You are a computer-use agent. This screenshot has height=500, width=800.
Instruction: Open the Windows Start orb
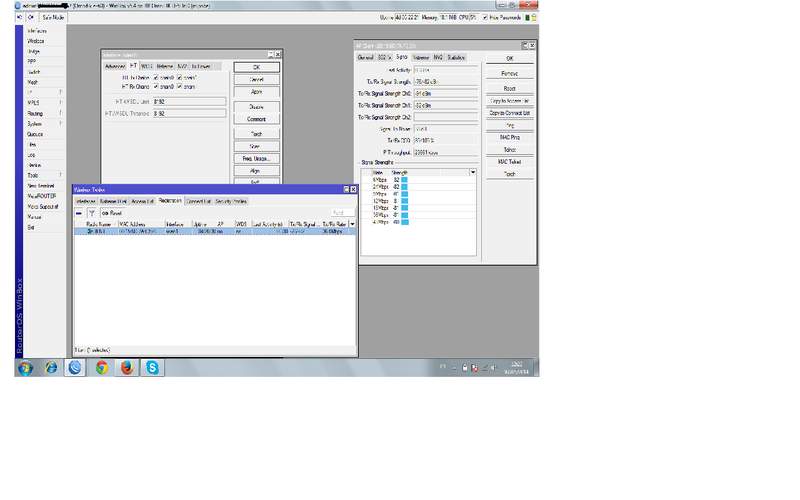[25, 368]
